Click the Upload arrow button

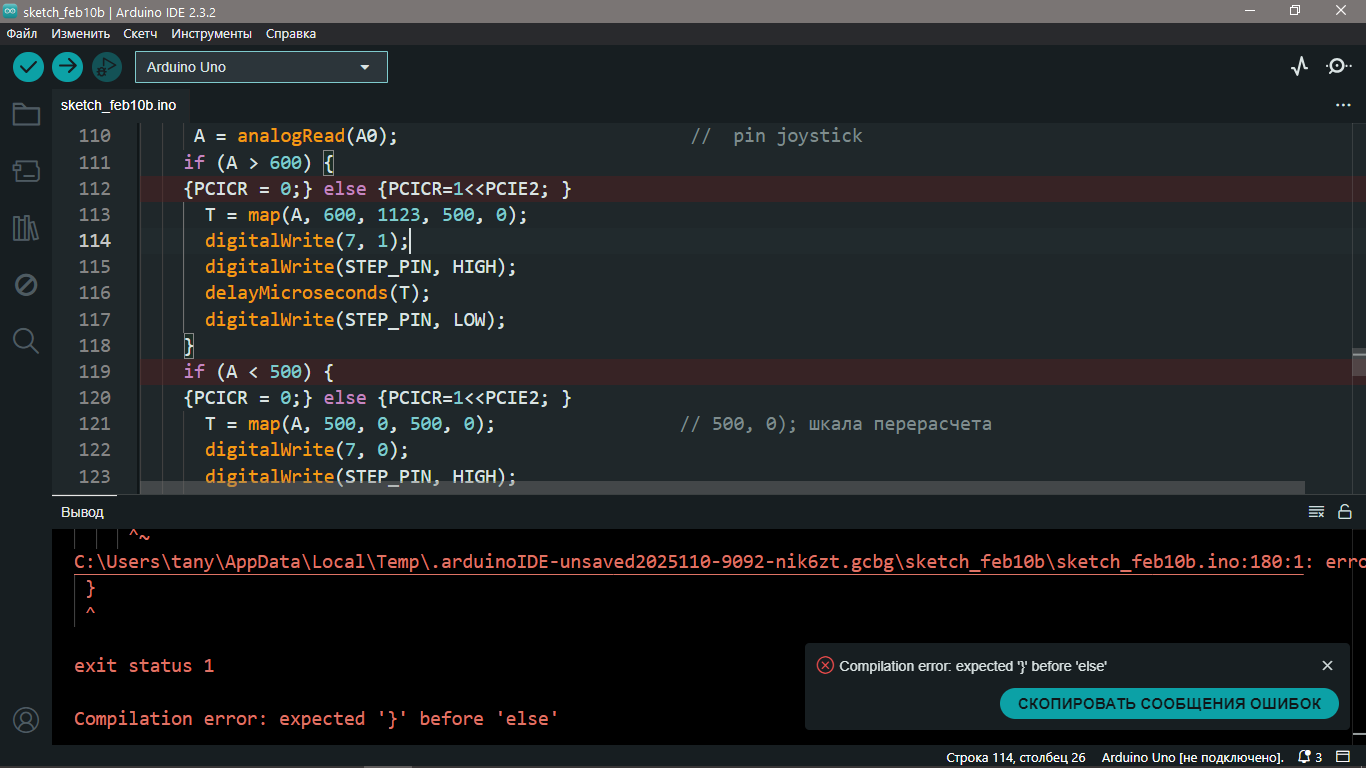[x=67, y=67]
